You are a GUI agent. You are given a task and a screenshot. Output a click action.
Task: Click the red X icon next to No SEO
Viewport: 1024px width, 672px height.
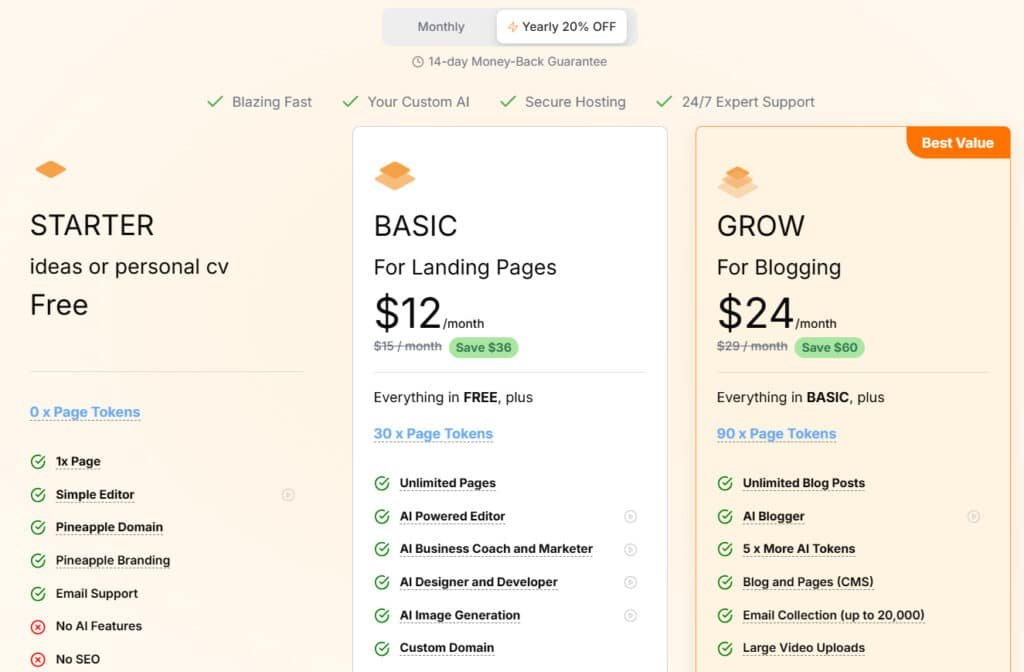click(x=36, y=659)
